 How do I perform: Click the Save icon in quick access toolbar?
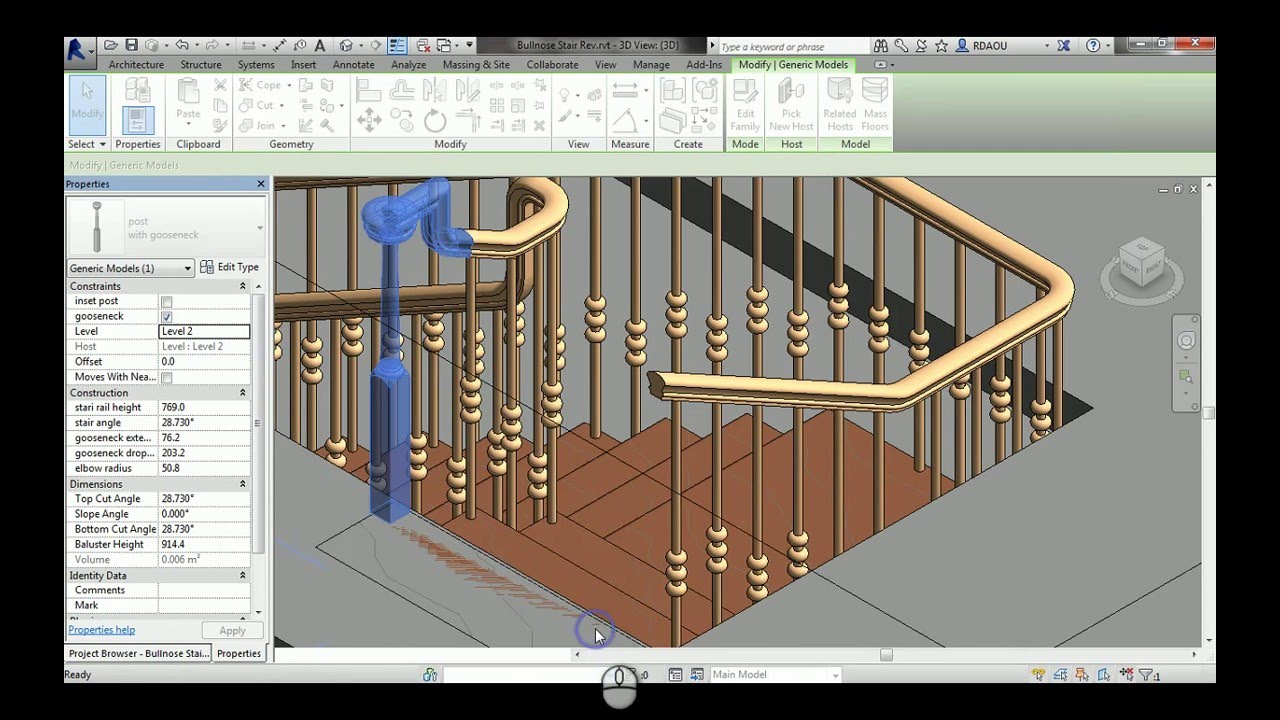(131, 45)
